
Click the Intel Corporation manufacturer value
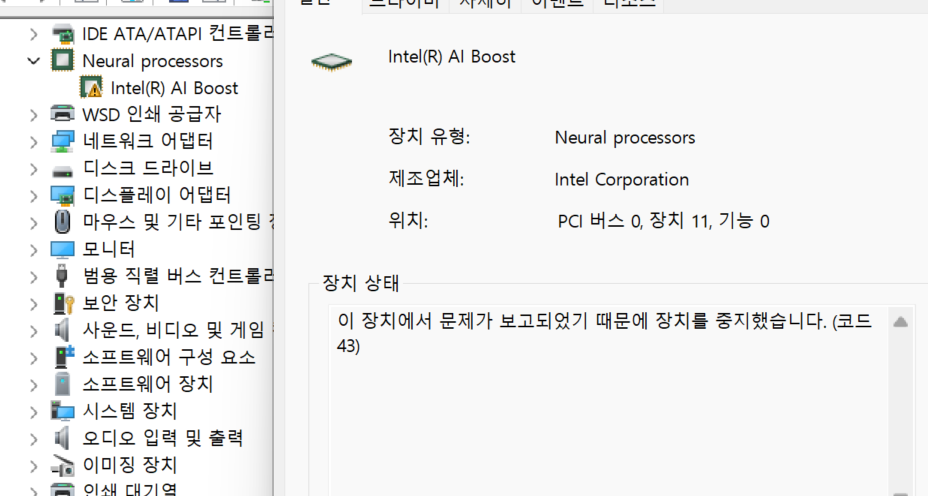click(621, 180)
